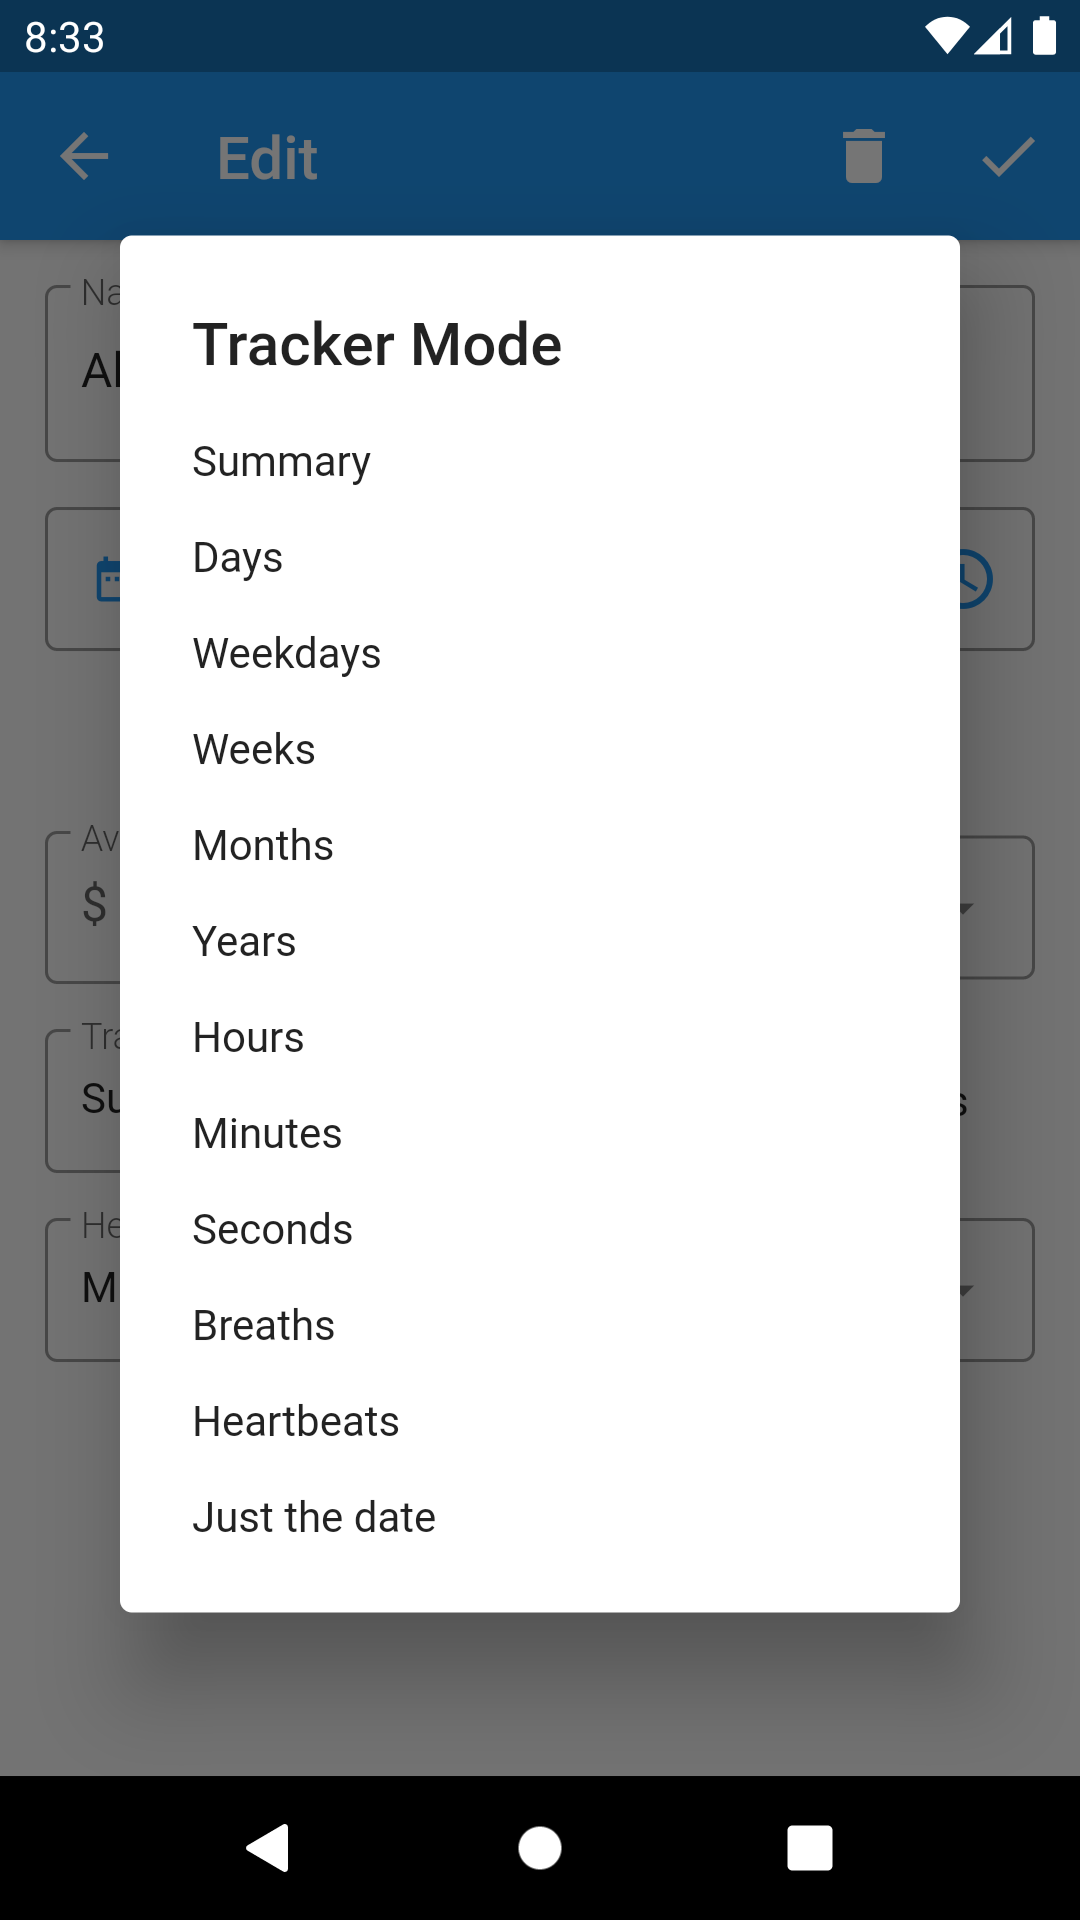Viewport: 1080px width, 1920px height.
Task: Tap the calendar date icon
Action: tap(108, 580)
